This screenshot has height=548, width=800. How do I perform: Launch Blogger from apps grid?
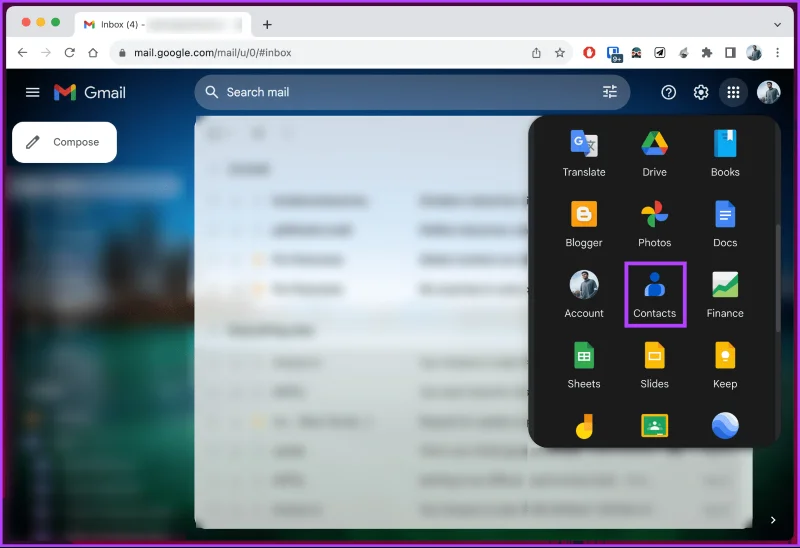coord(584,223)
